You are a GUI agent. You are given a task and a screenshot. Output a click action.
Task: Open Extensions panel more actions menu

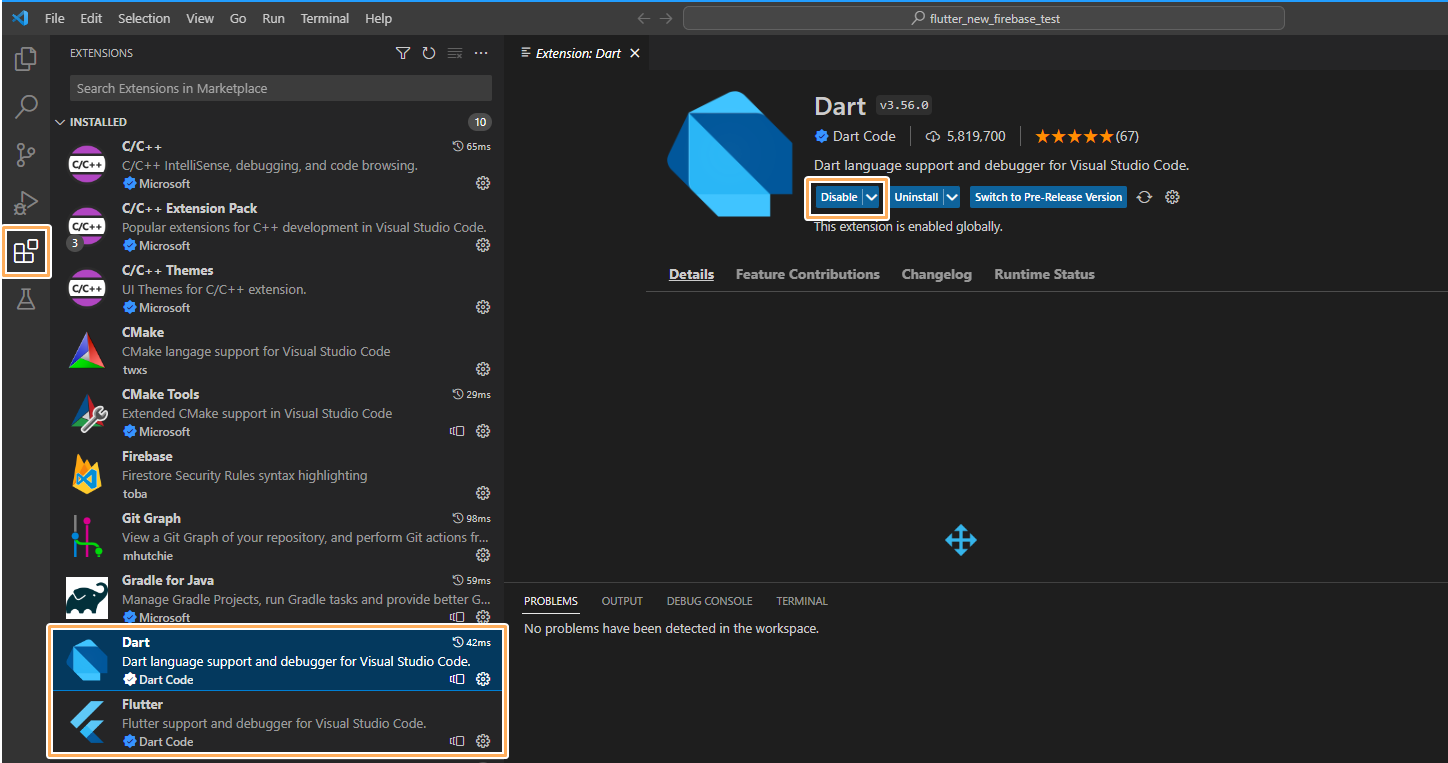pyautogui.click(x=481, y=53)
